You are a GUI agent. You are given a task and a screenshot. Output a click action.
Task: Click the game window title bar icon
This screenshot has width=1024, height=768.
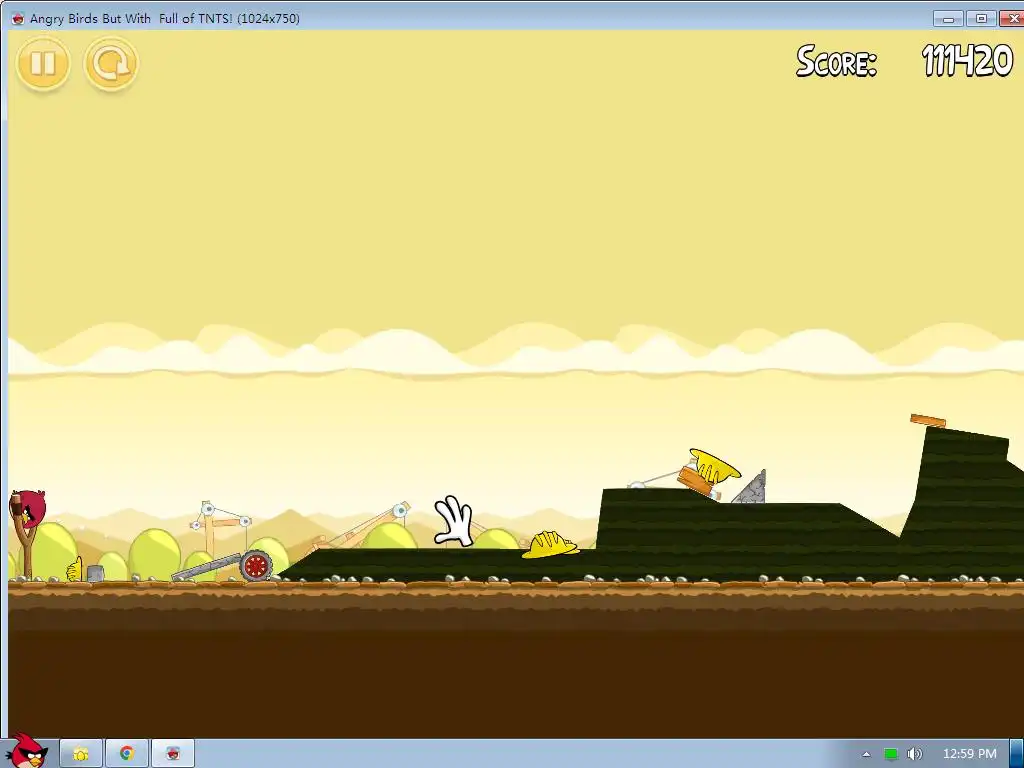tap(18, 18)
